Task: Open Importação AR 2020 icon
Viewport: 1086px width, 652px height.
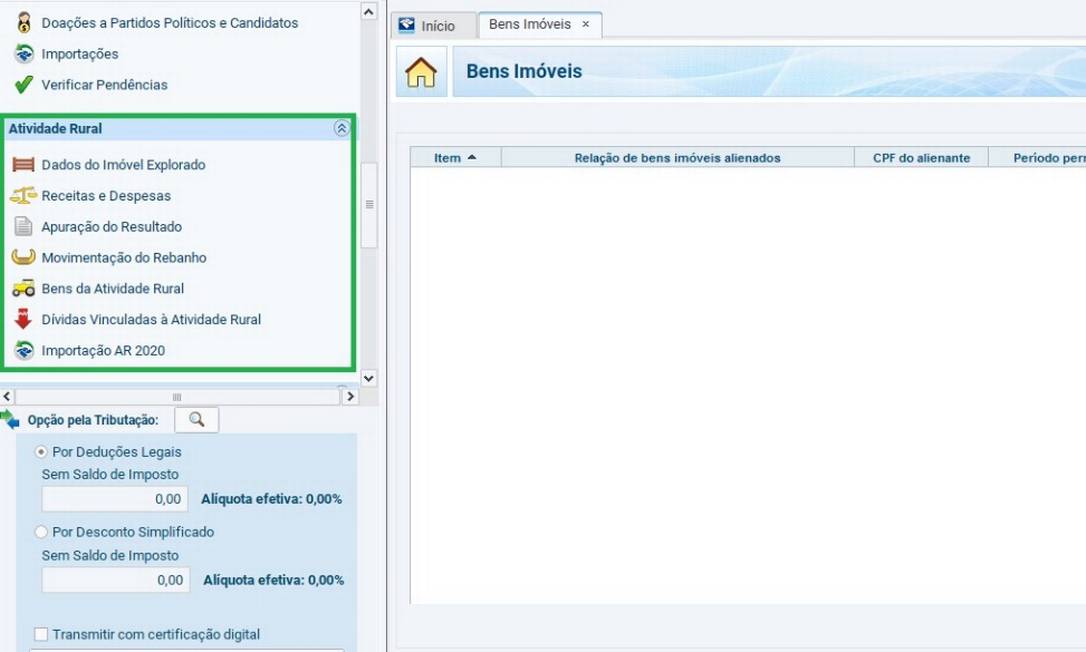Action: [x=23, y=351]
